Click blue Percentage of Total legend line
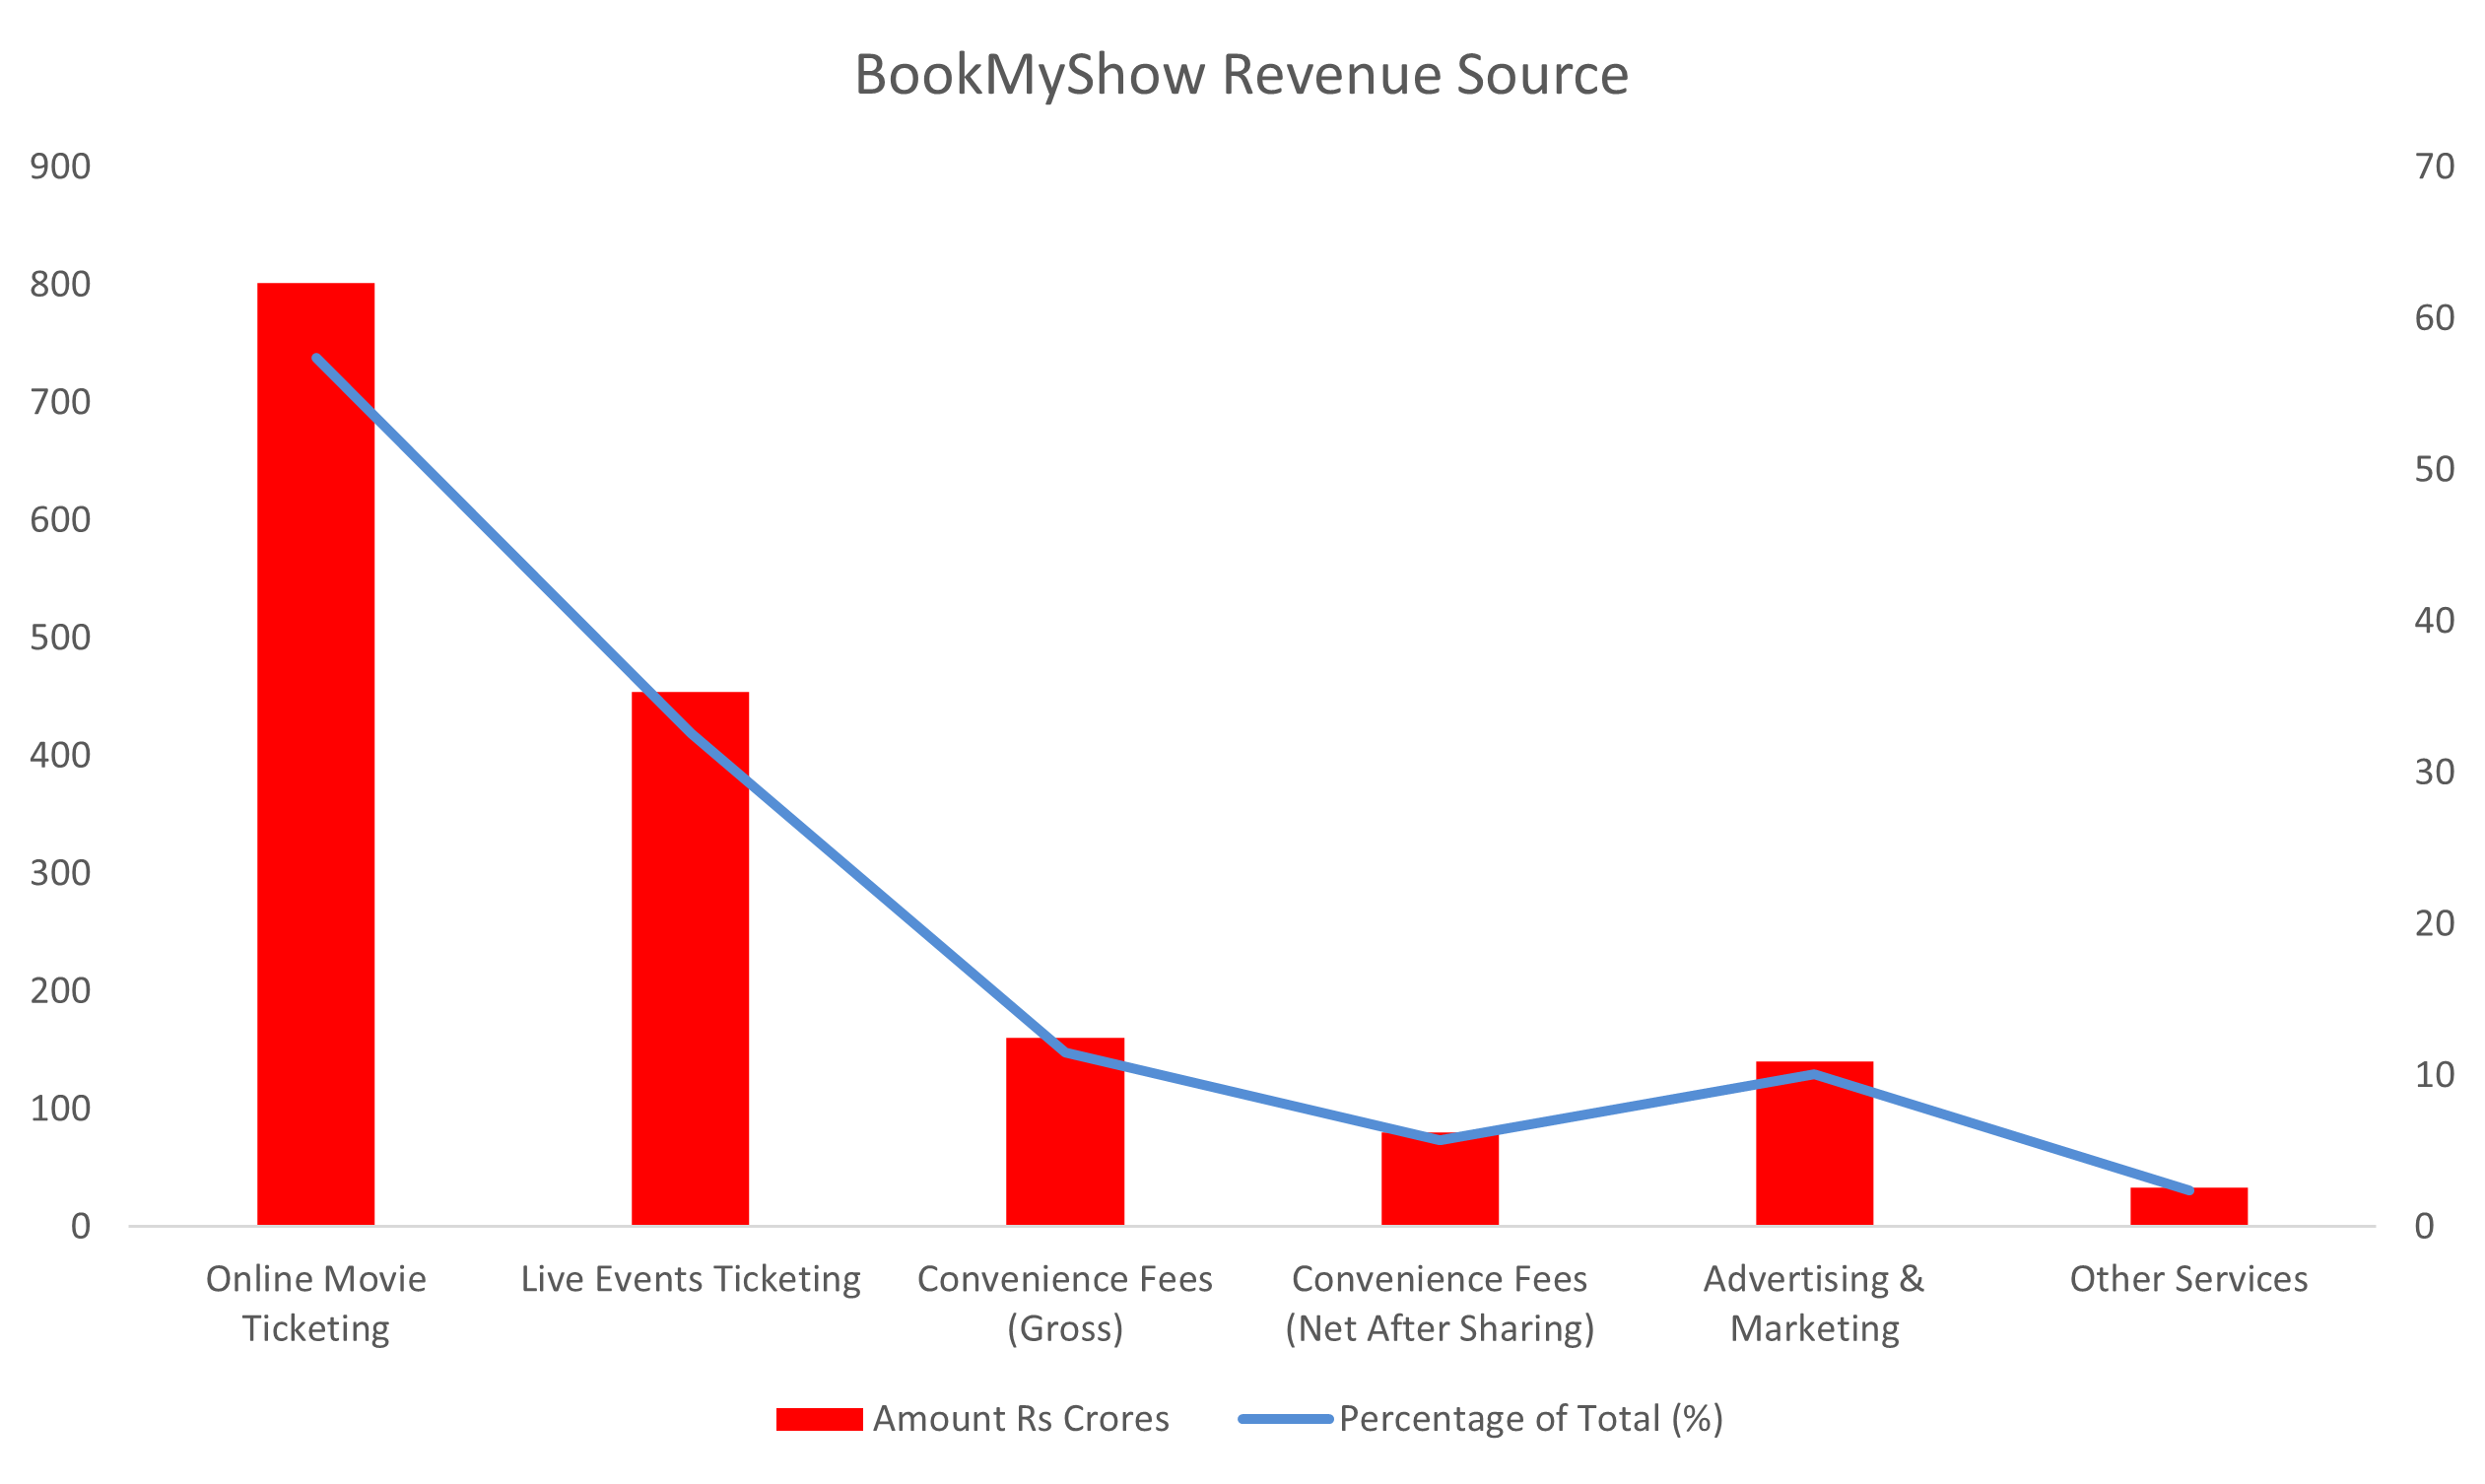 click(1285, 1419)
